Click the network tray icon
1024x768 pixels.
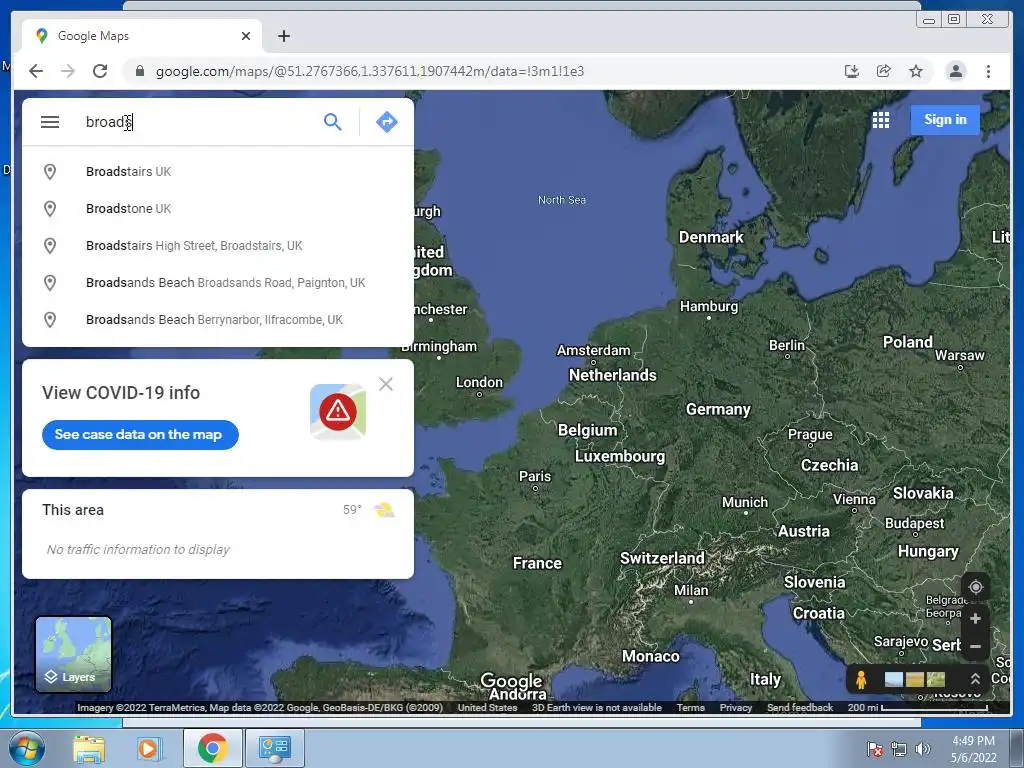(899, 749)
